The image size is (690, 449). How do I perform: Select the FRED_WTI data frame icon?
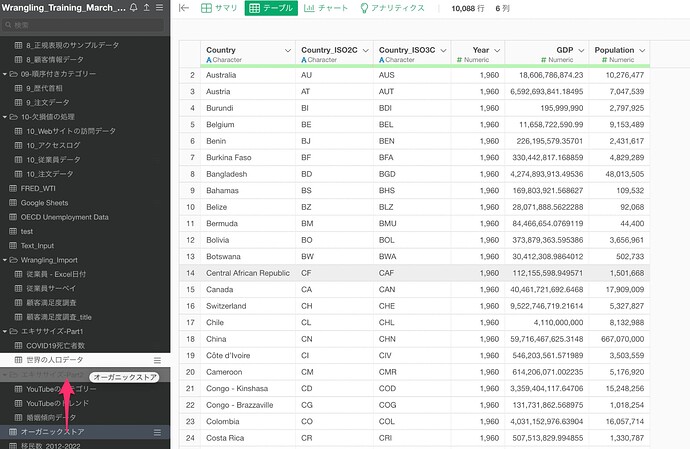click(x=13, y=188)
